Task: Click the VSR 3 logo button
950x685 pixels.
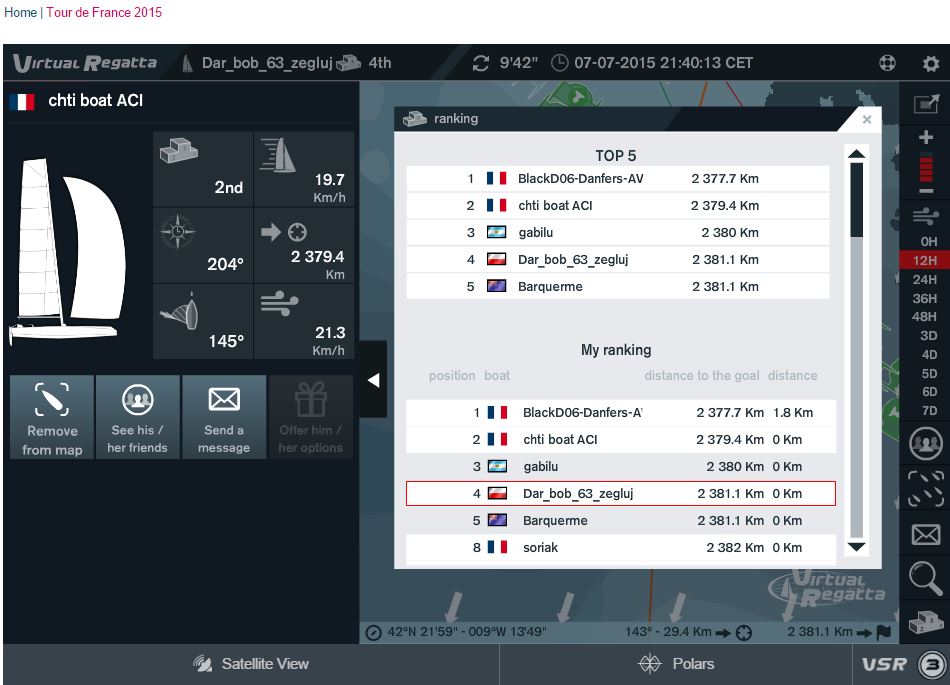Action: 905,664
